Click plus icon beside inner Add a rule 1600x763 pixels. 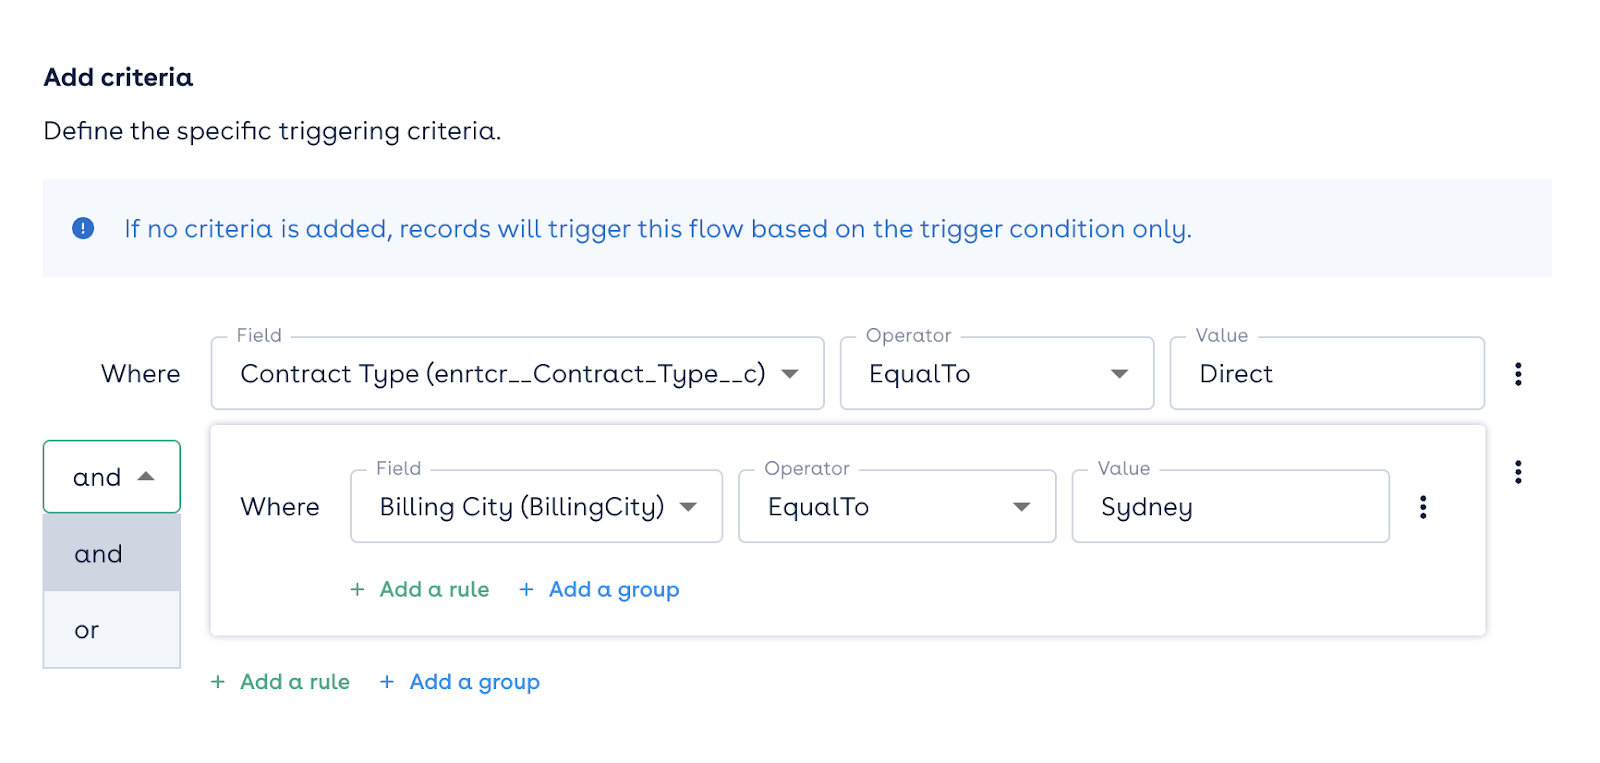click(x=357, y=590)
